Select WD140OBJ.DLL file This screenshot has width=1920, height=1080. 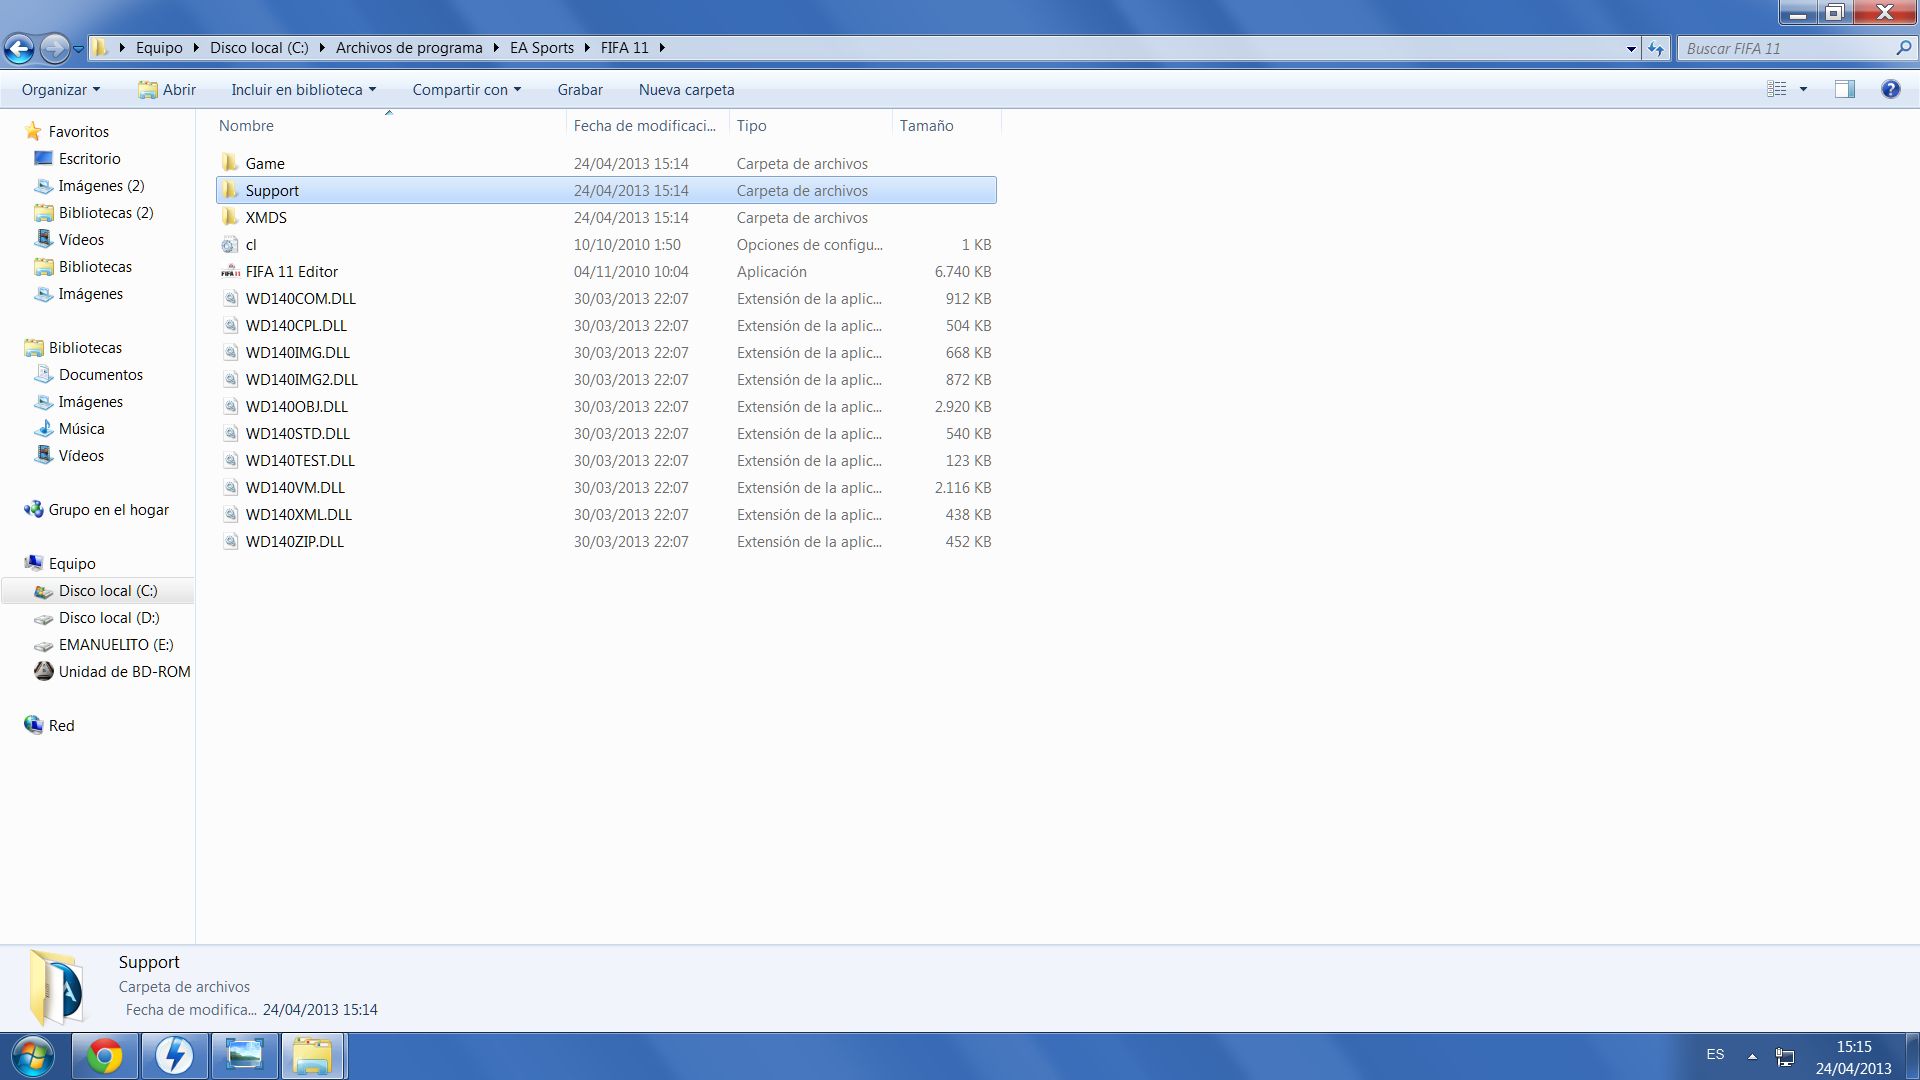click(606, 406)
